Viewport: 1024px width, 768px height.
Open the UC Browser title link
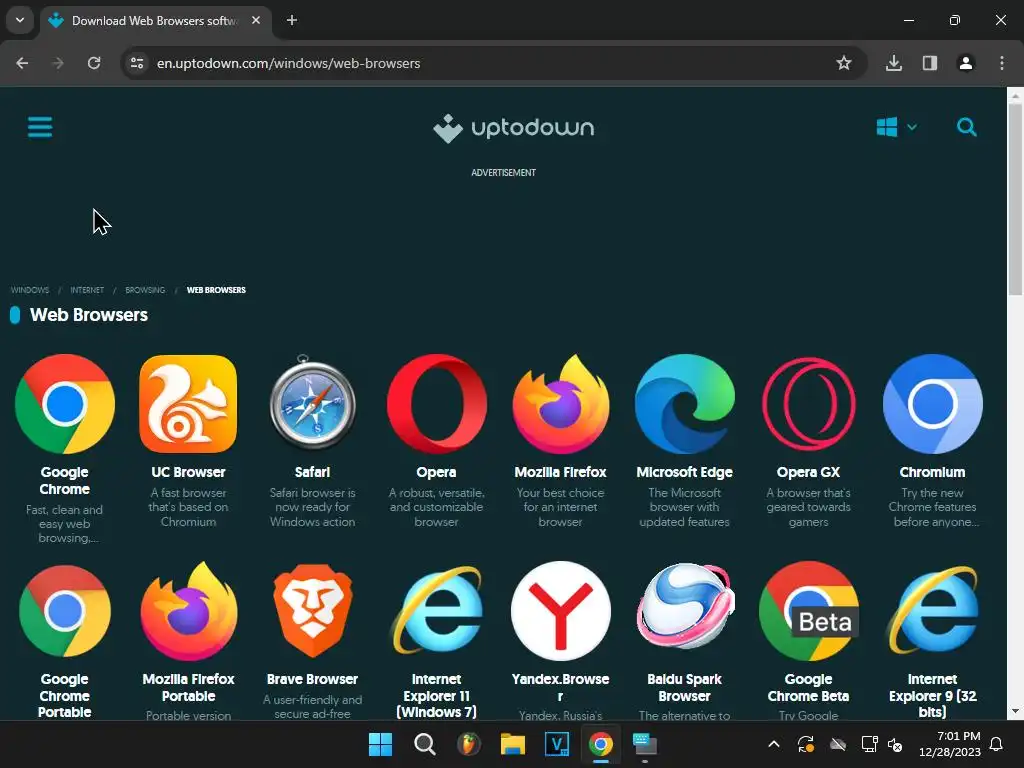188,472
